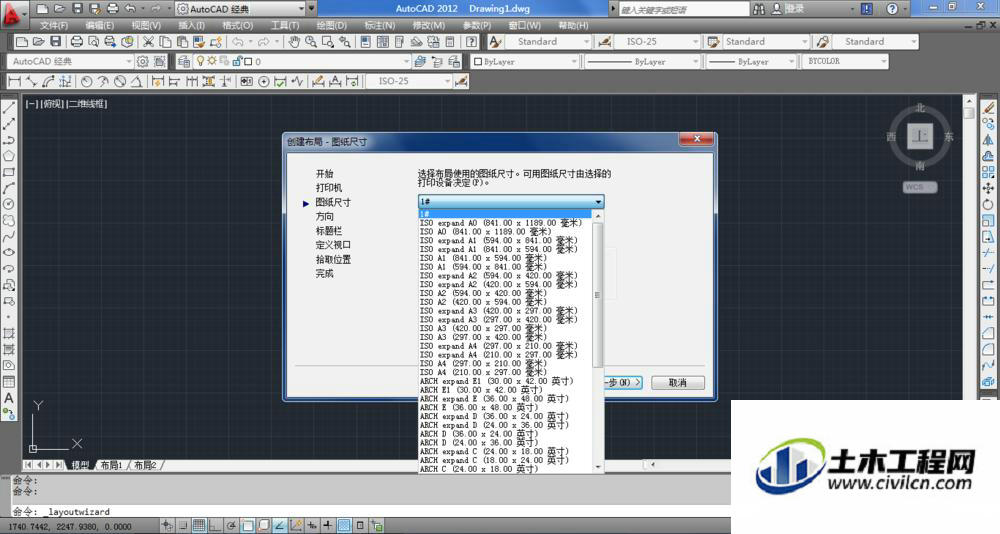
Task: Click the Undo arrow icon
Action: (x=237, y=41)
